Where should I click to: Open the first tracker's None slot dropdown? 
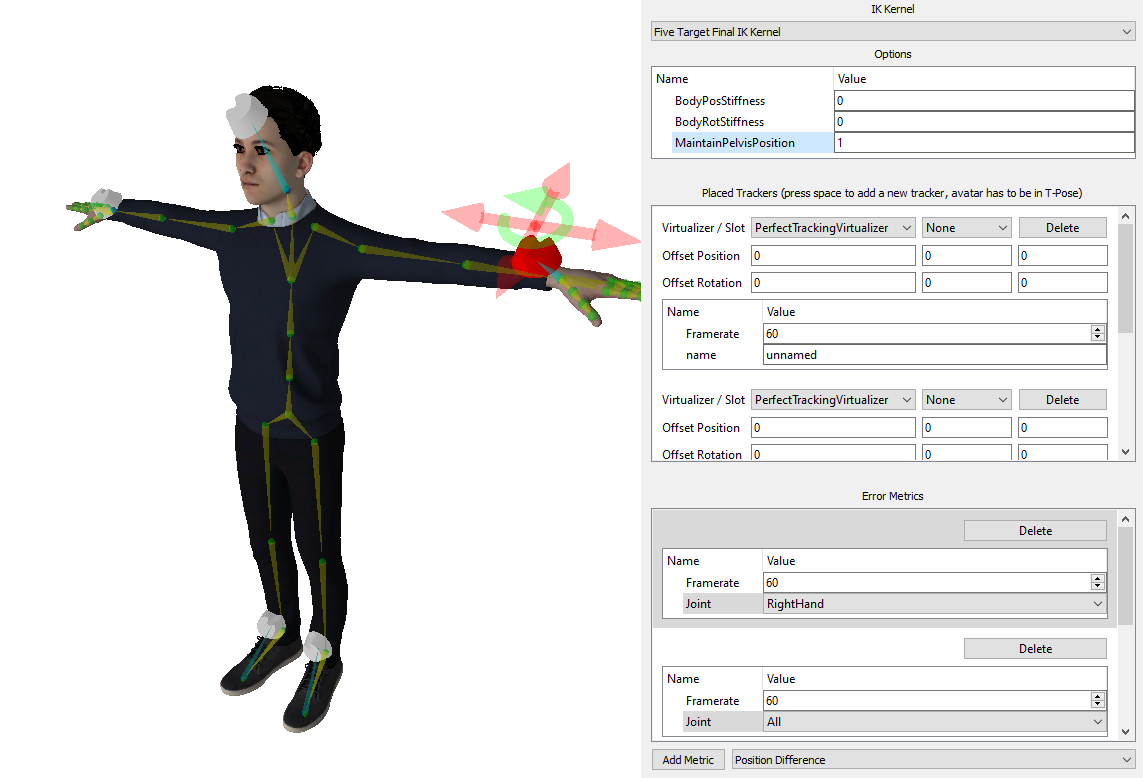(x=966, y=228)
